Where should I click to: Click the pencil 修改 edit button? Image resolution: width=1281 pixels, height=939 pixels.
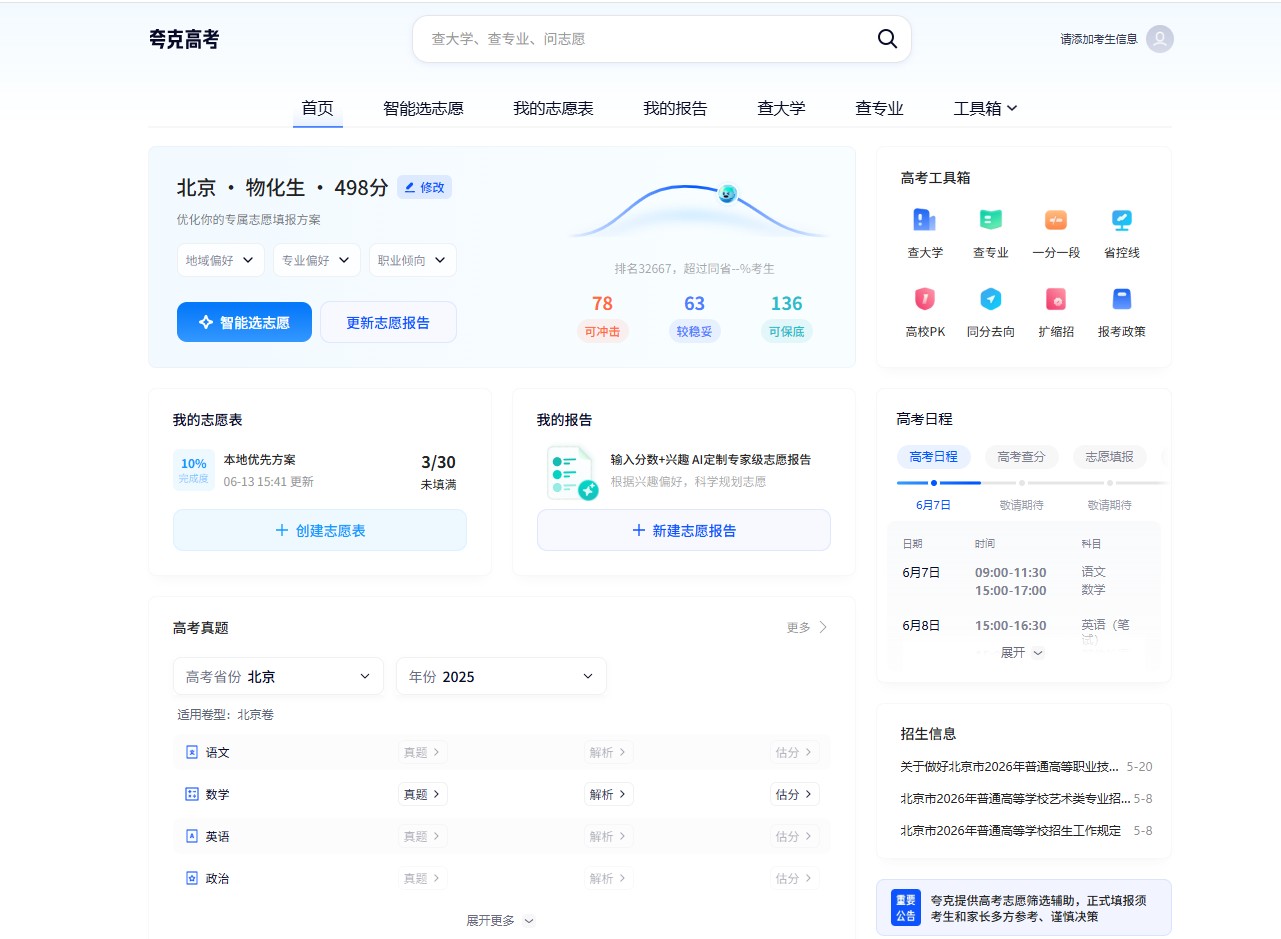[424, 187]
